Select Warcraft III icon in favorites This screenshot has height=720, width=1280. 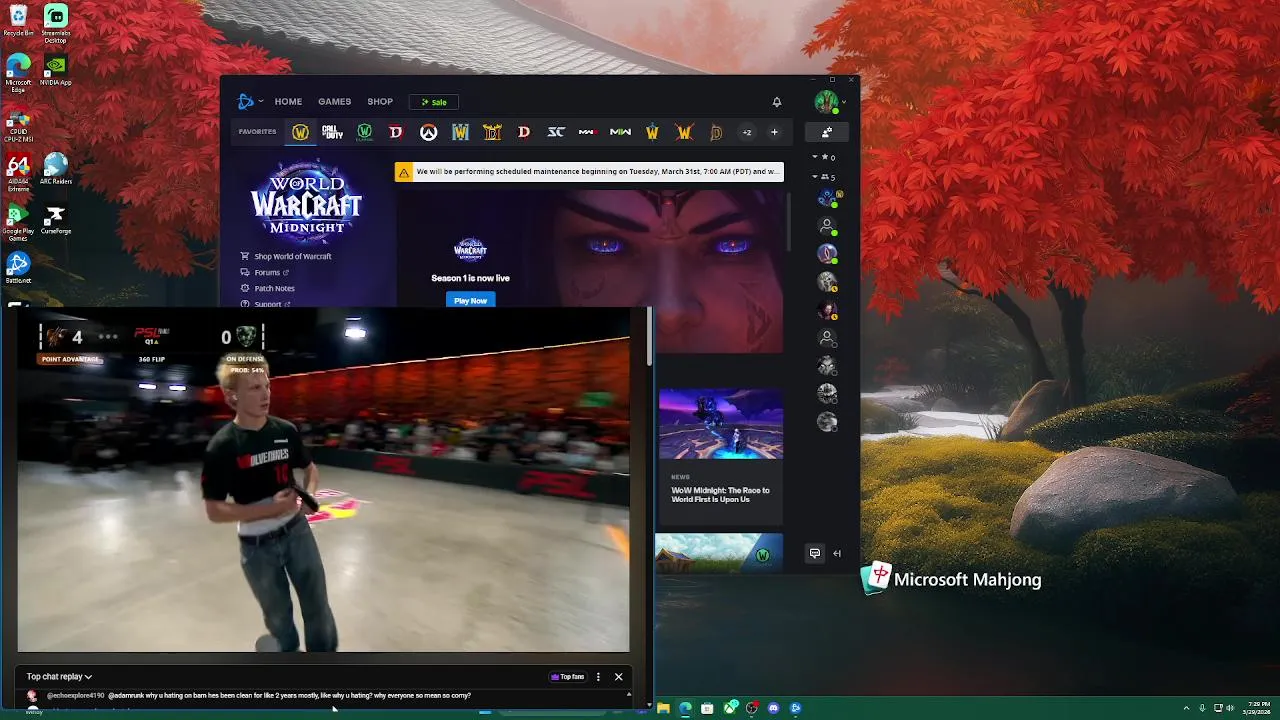click(460, 132)
